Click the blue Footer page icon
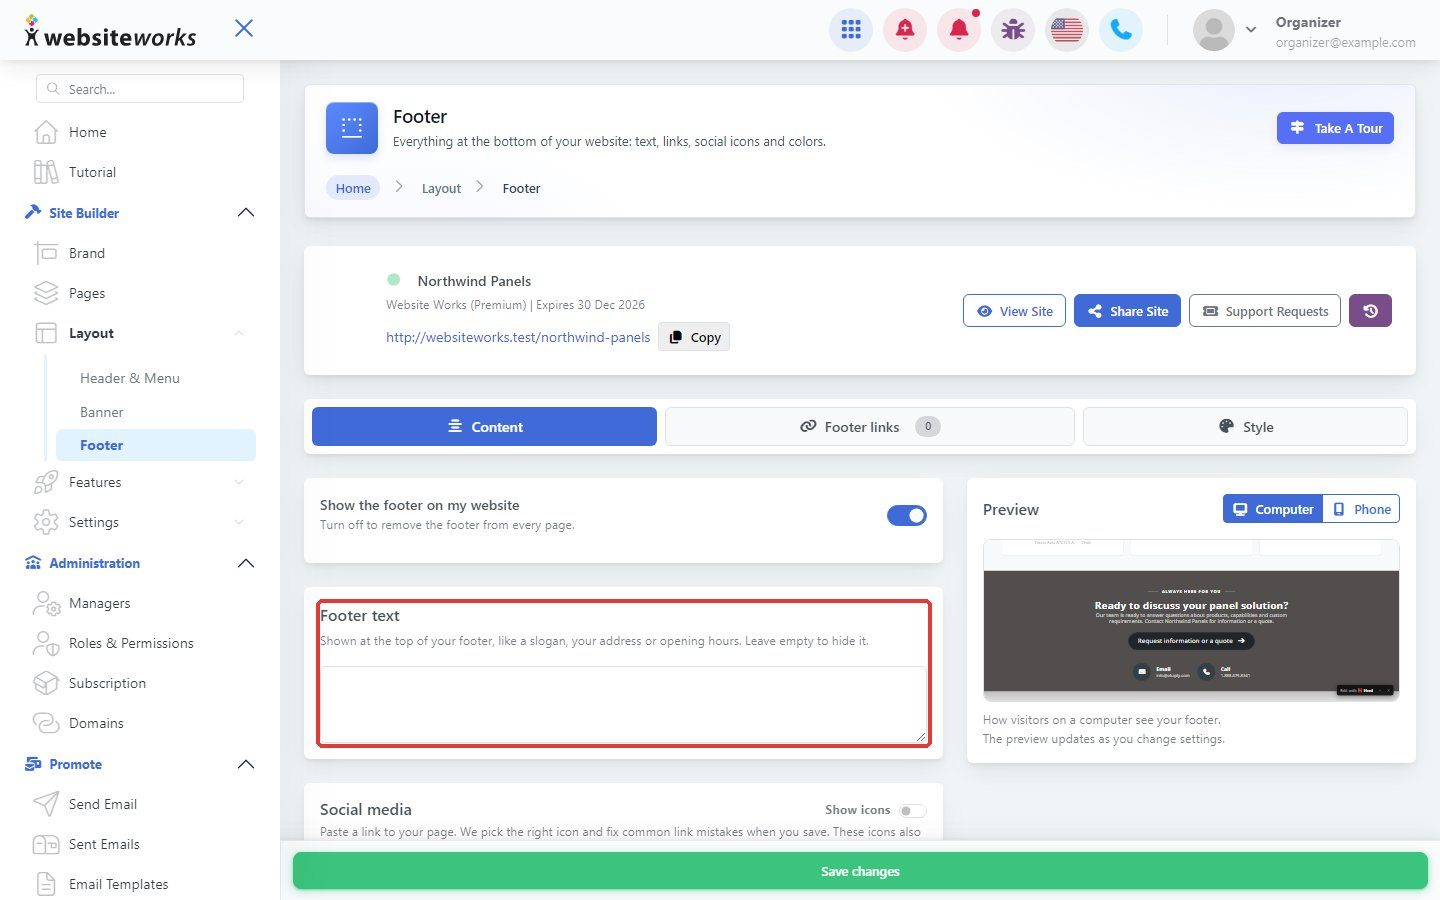1440x900 pixels. click(x=352, y=128)
